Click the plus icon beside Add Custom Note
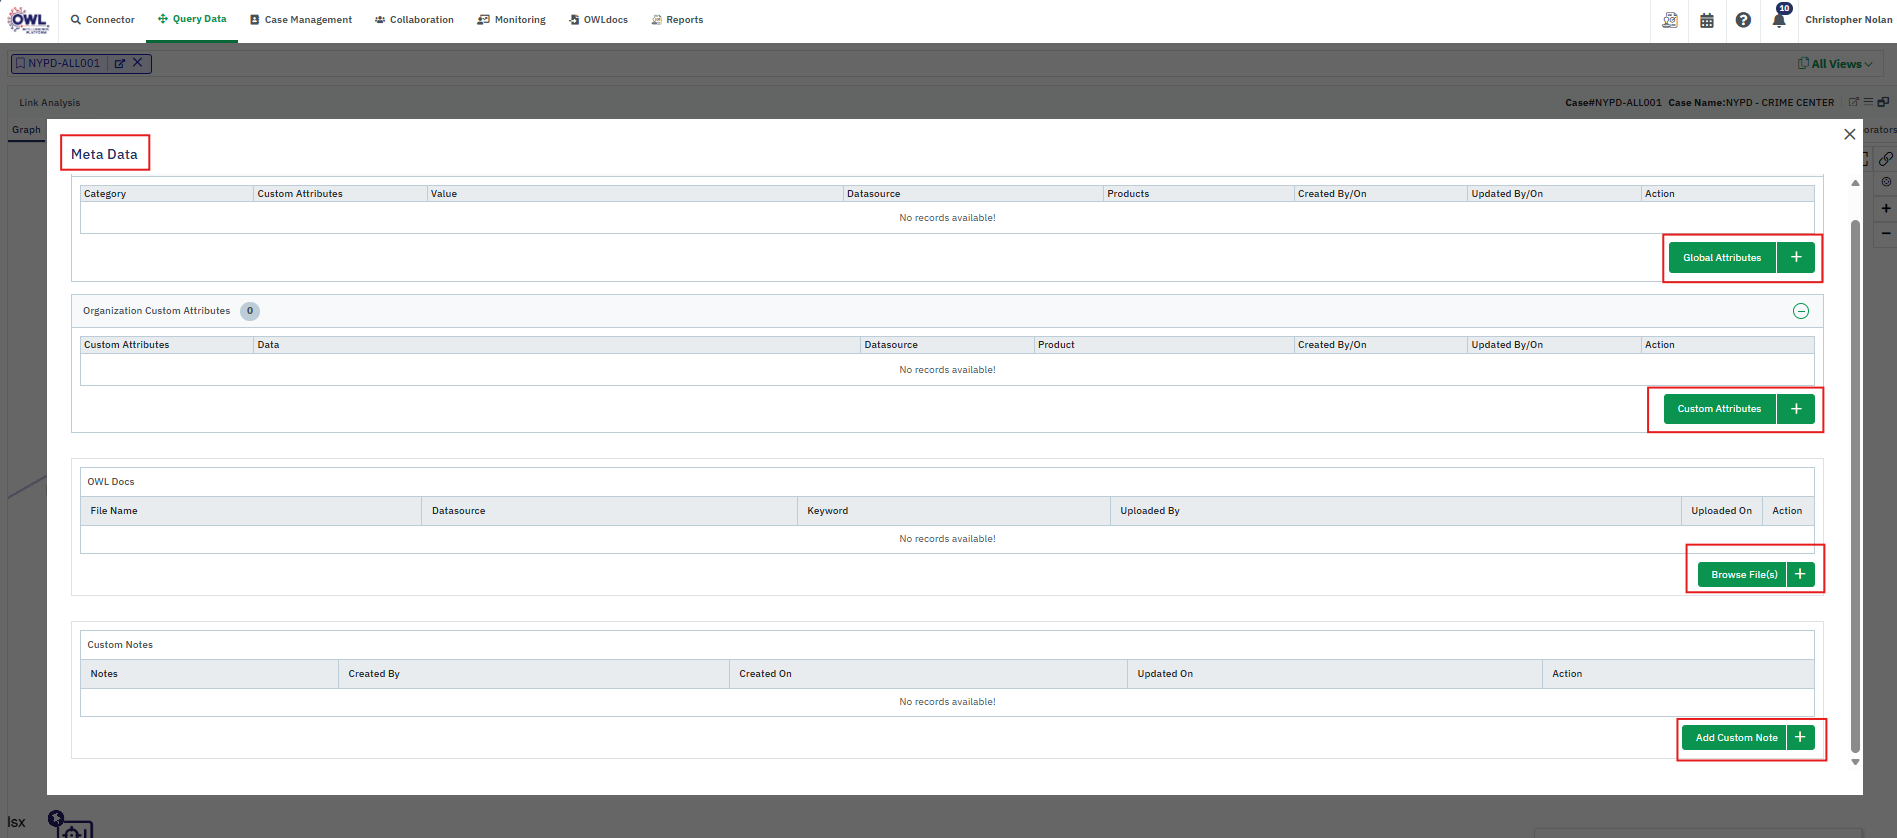Image resolution: width=1897 pixels, height=838 pixels. point(1800,737)
